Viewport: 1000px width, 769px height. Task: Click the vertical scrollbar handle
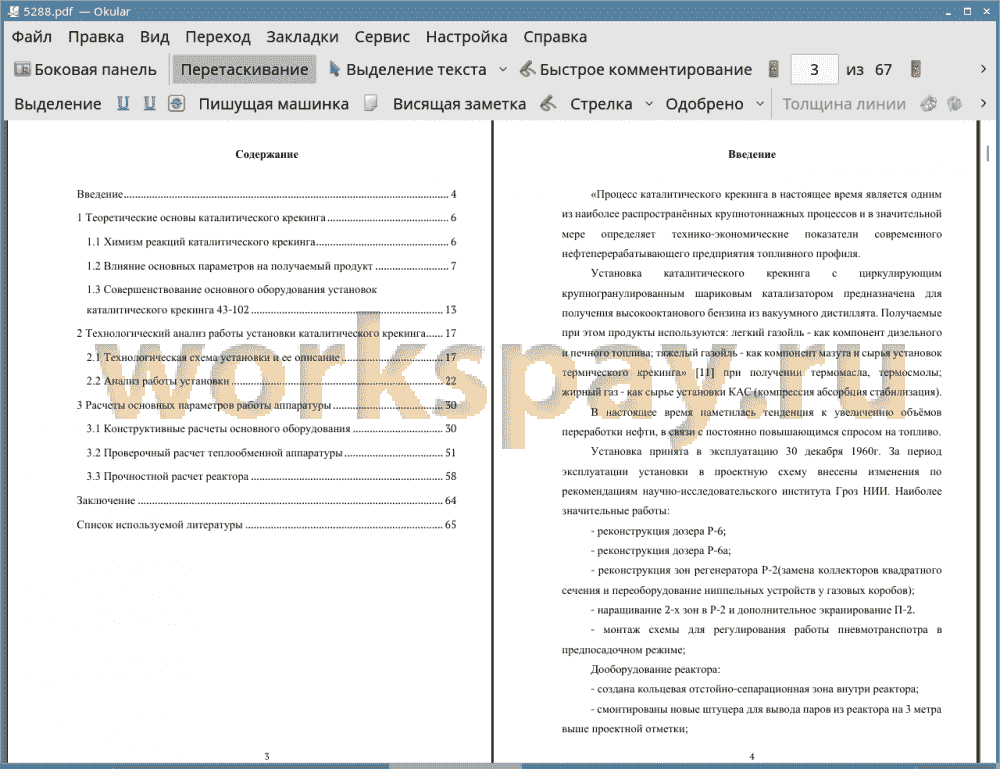click(987, 153)
